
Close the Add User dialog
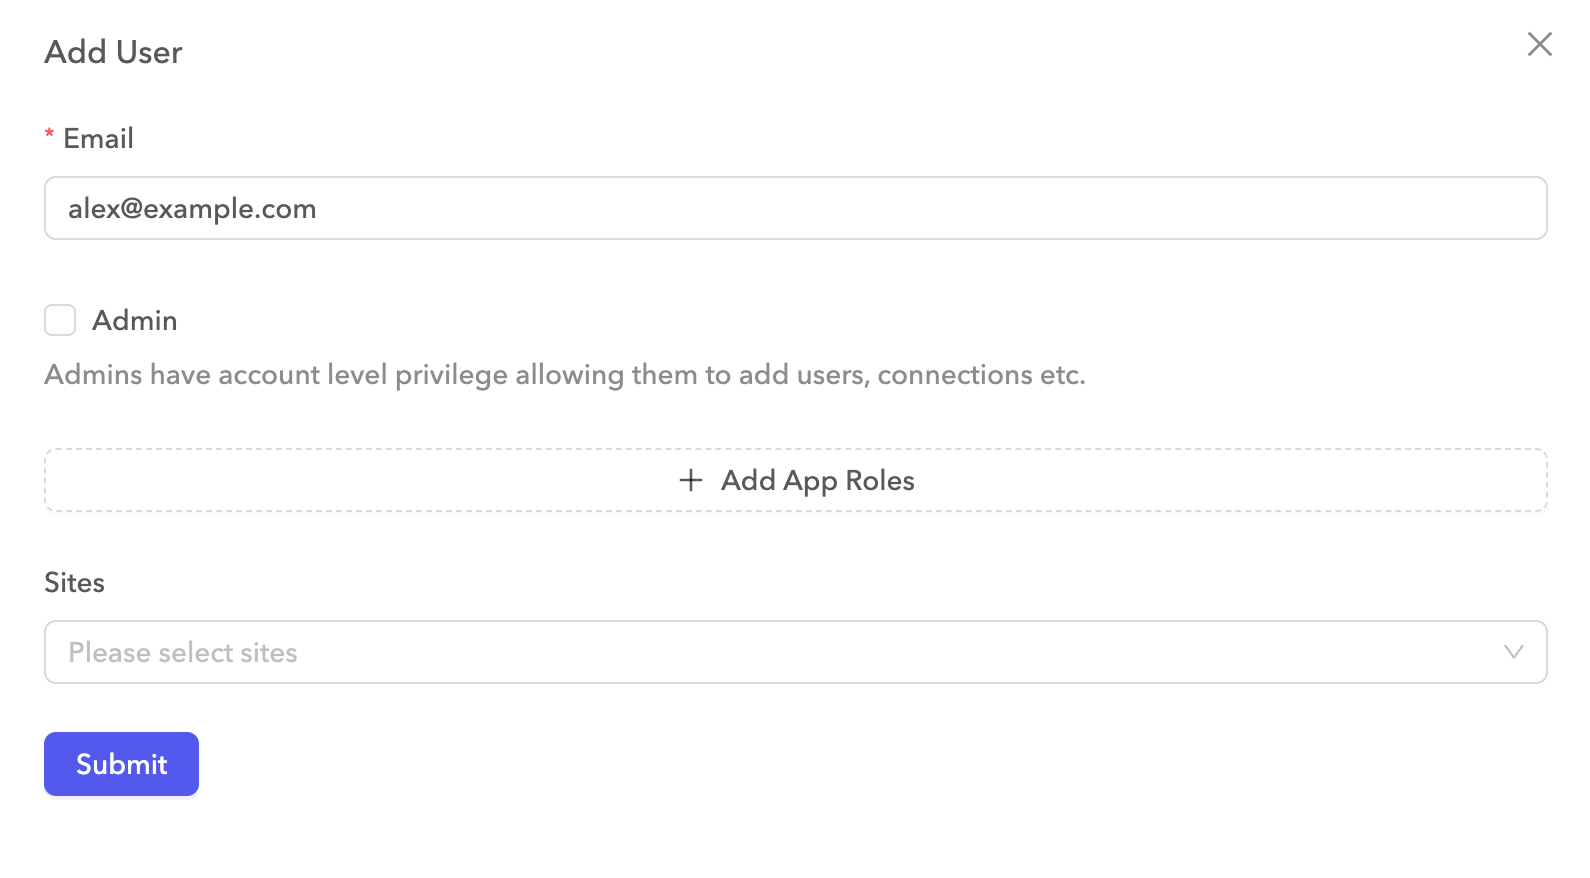[1539, 44]
